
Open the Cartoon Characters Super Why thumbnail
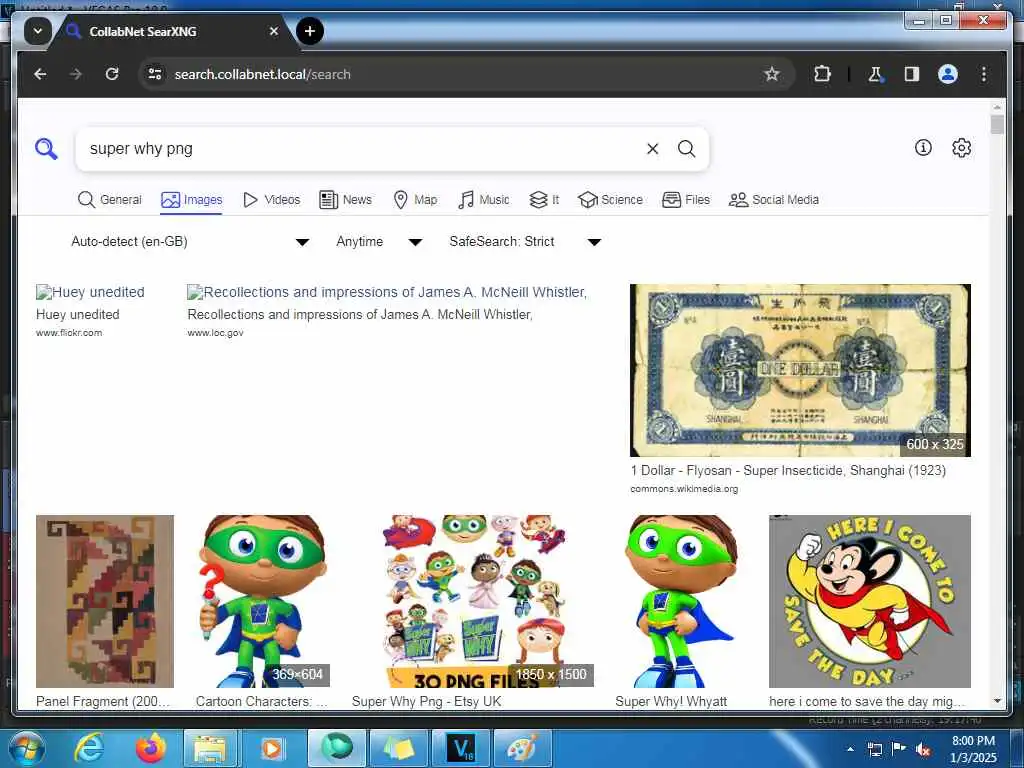[x=263, y=601]
